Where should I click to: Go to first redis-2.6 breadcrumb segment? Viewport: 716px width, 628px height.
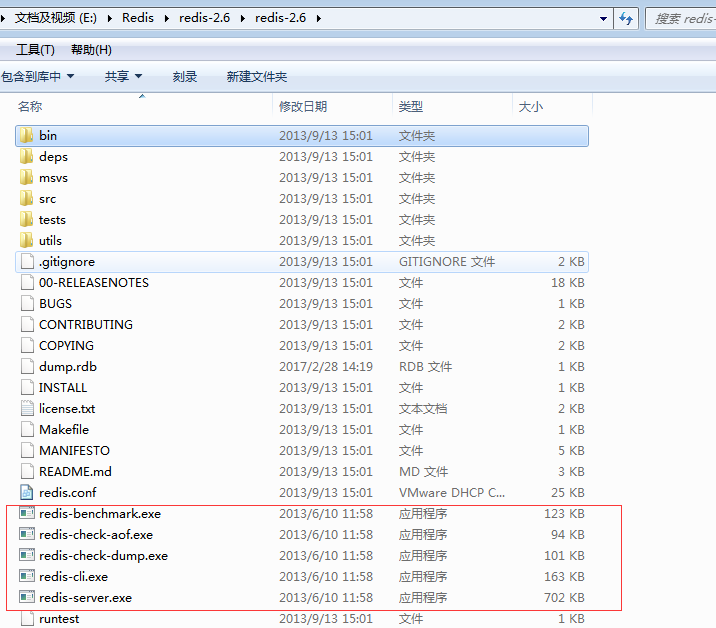point(205,18)
